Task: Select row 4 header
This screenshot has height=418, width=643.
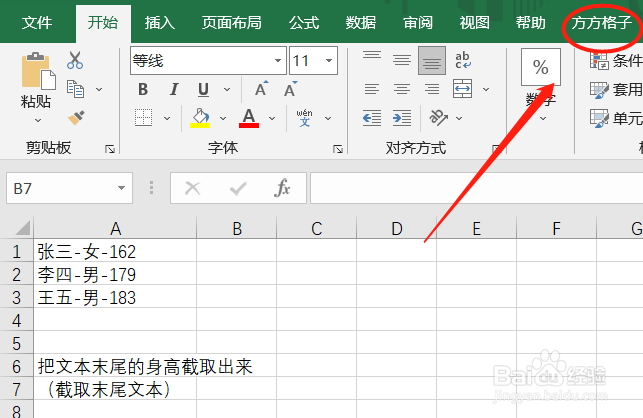Action: (16, 320)
